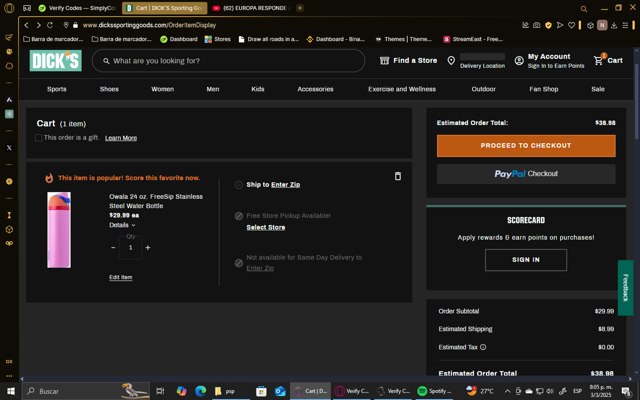Click the quantity input field

(131, 247)
